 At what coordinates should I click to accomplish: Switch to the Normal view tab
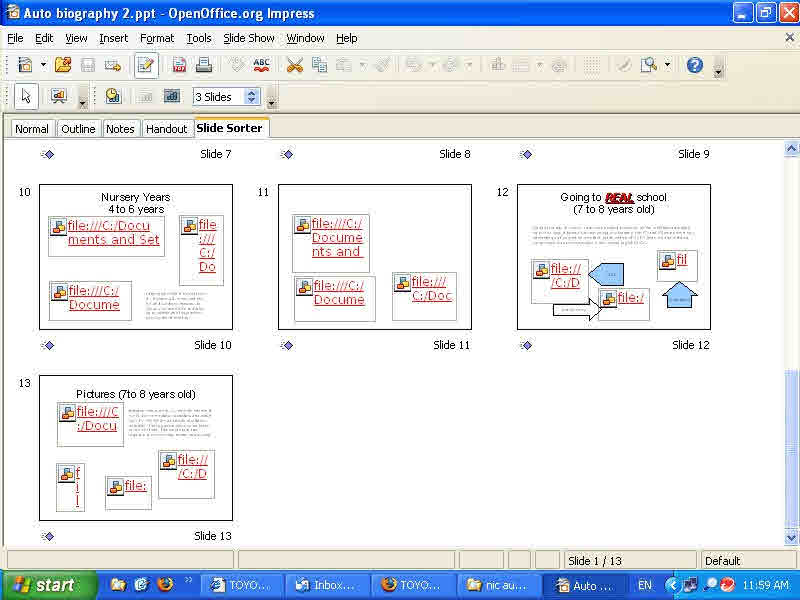(x=32, y=129)
